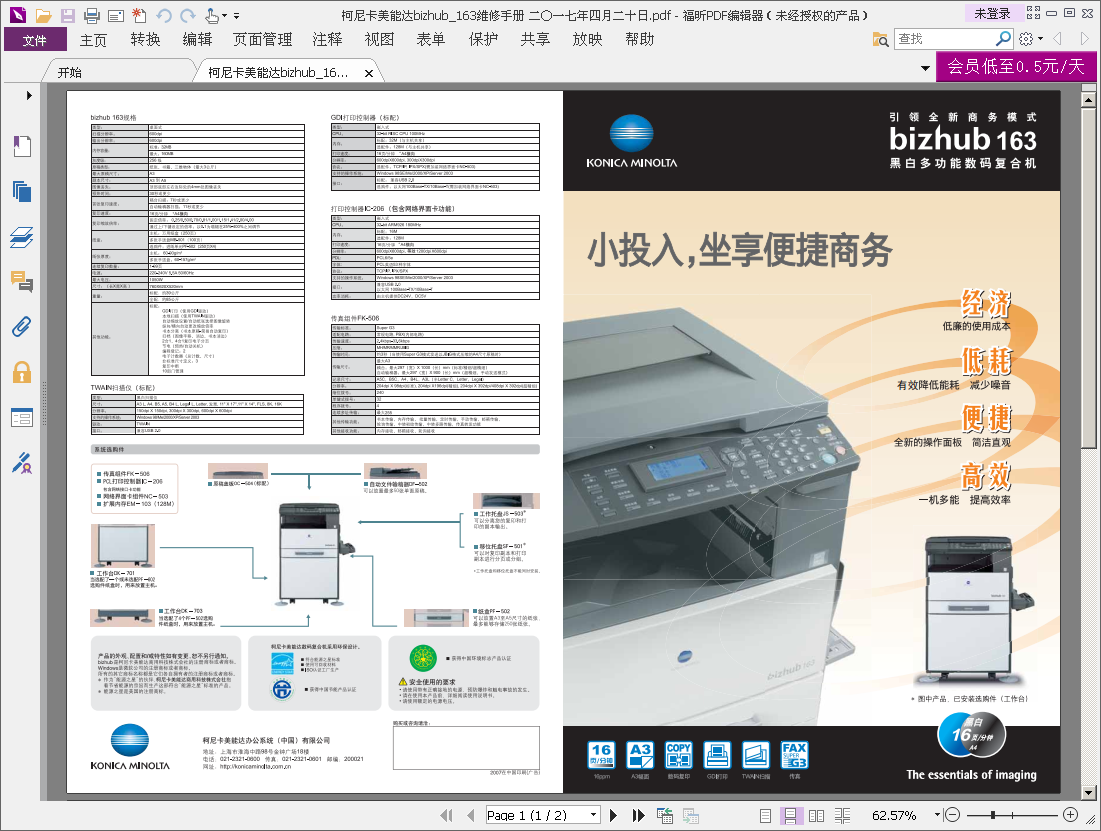Click the Undo arrow icon
The width and height of the screenshot is (1101, 831).
coord(164,15)
